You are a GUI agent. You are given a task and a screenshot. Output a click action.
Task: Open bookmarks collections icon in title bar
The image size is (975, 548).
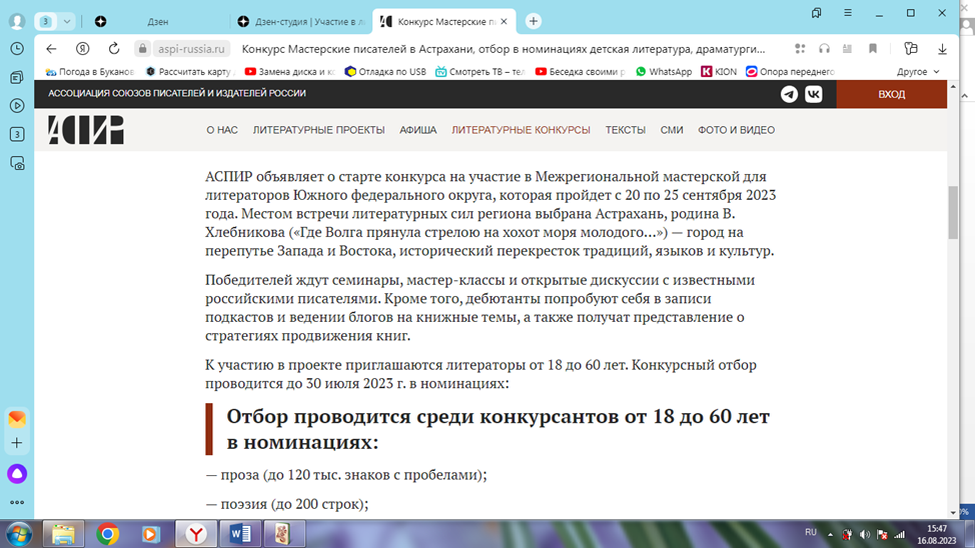click(x=816, y=13)
